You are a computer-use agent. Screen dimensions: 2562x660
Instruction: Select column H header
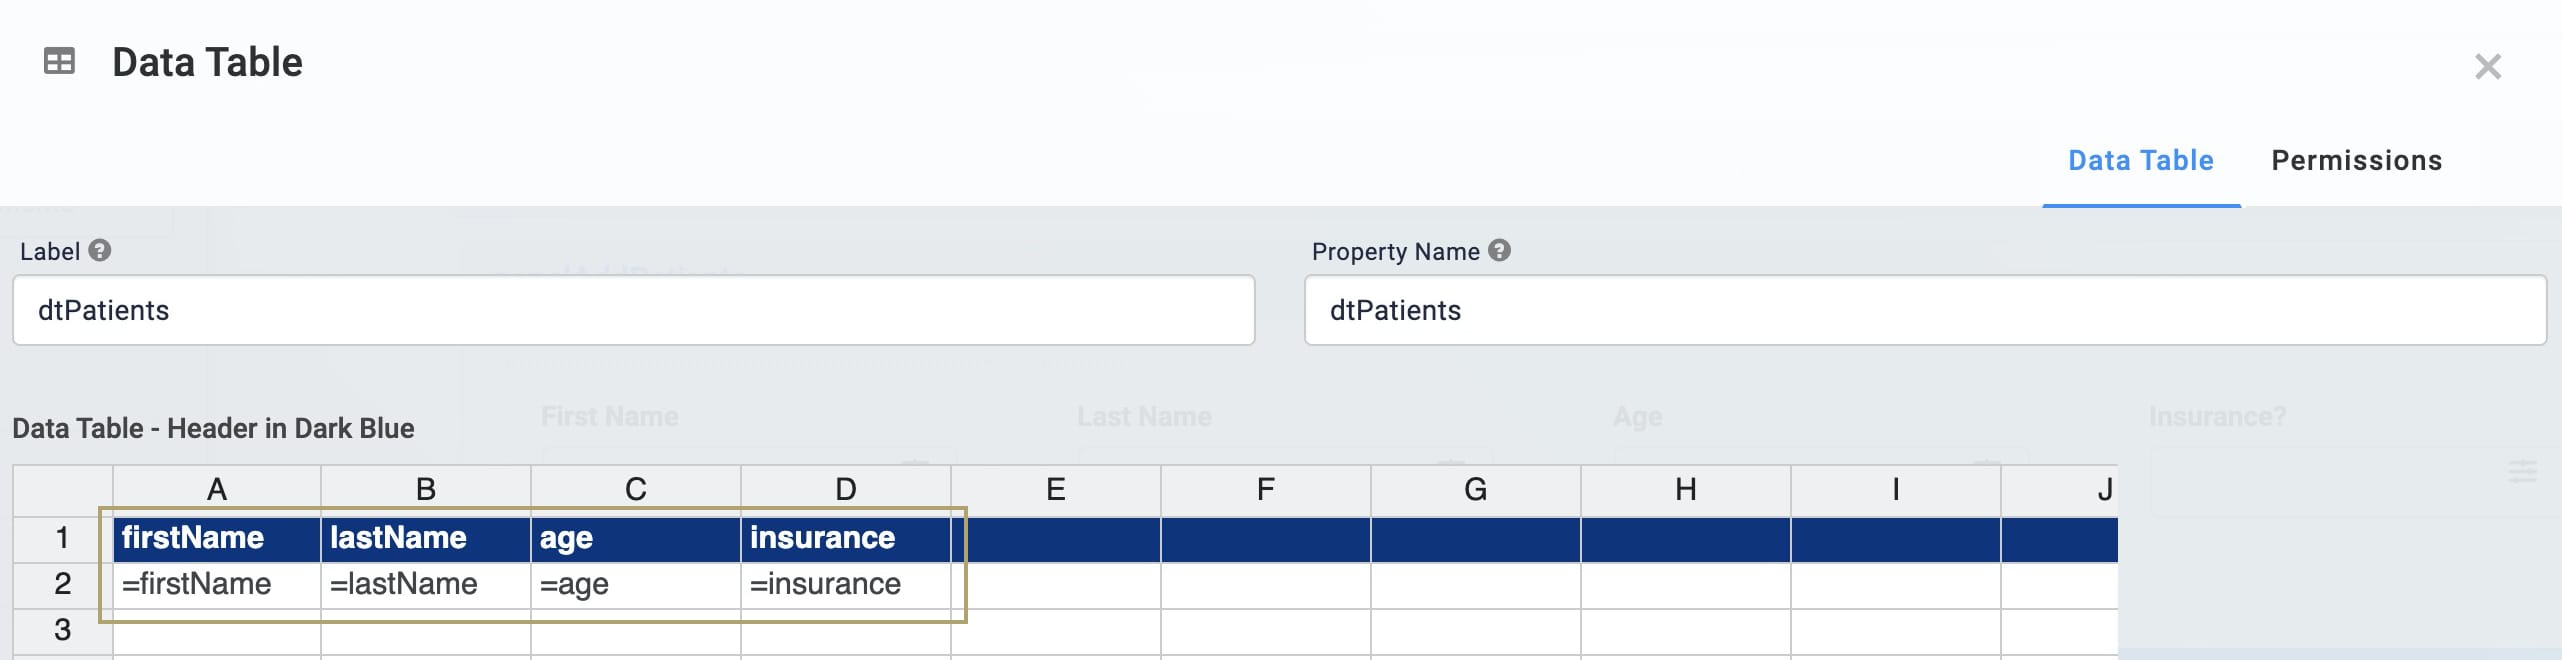(x=1686, y=490)
